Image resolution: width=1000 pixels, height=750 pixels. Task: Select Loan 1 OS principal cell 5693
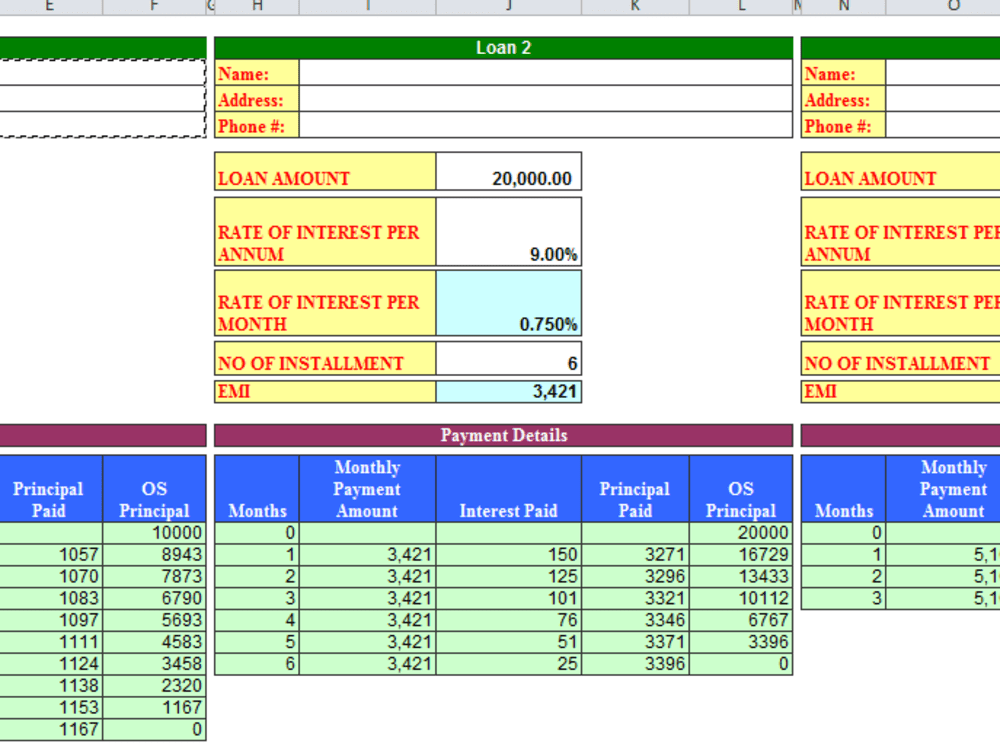point(154,620)
